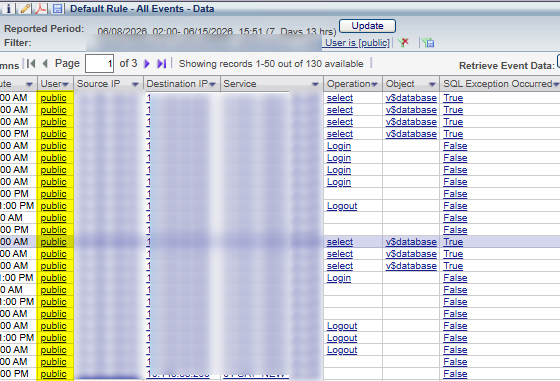Image resolution: width=560 pixels, height=381 pixels.
Task: Click into the Page number input field
Action: pyautogui.click(x=100, y=64)
